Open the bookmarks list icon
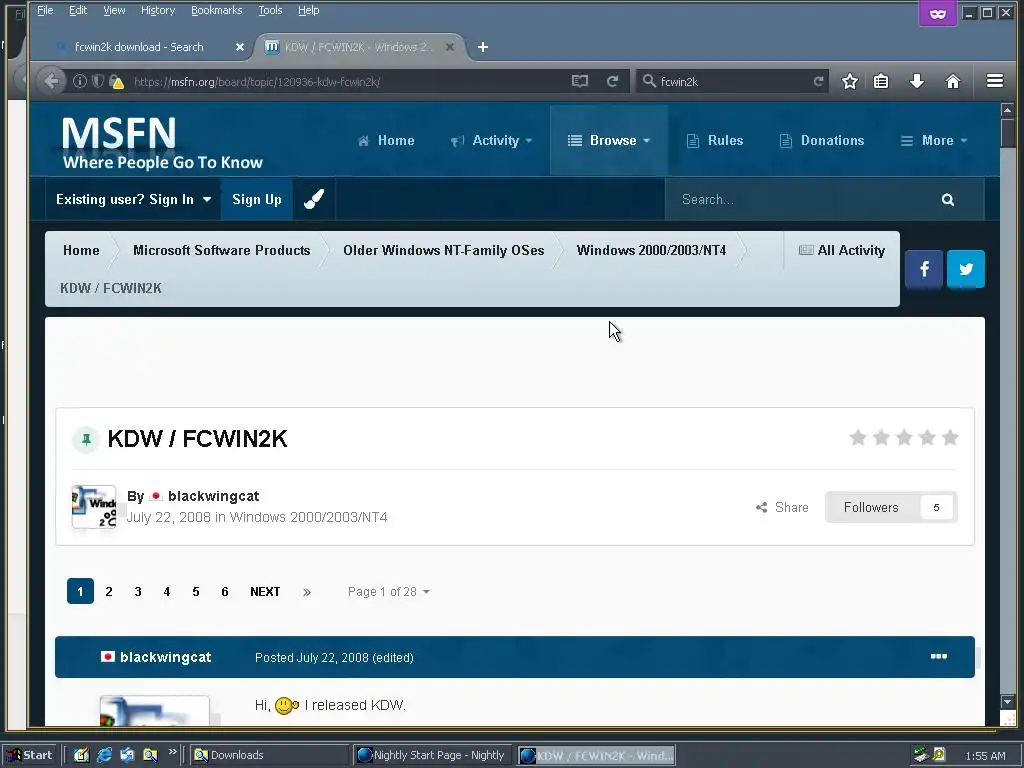This screenshot has height=768, width=1024. 881,81
